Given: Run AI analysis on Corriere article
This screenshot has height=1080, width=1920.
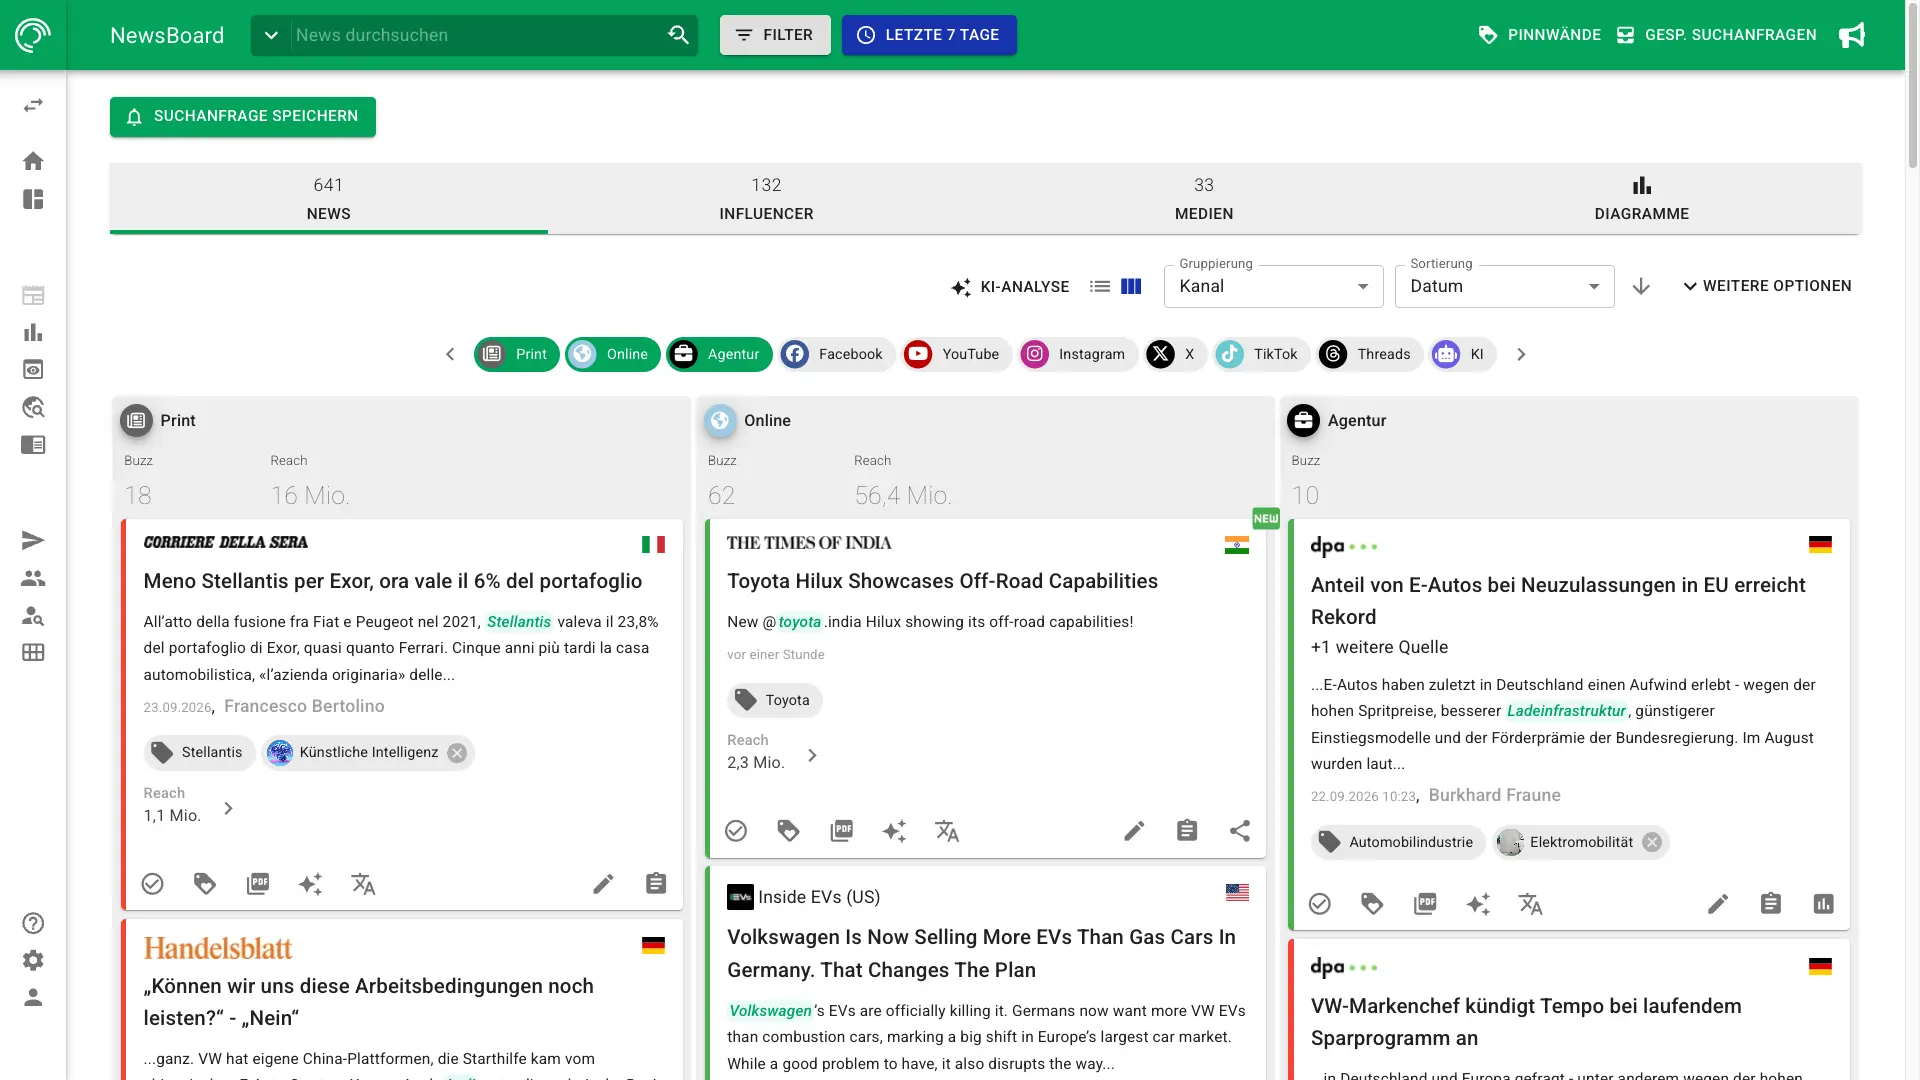Looking at the screenshot, I should pos(310,884).
